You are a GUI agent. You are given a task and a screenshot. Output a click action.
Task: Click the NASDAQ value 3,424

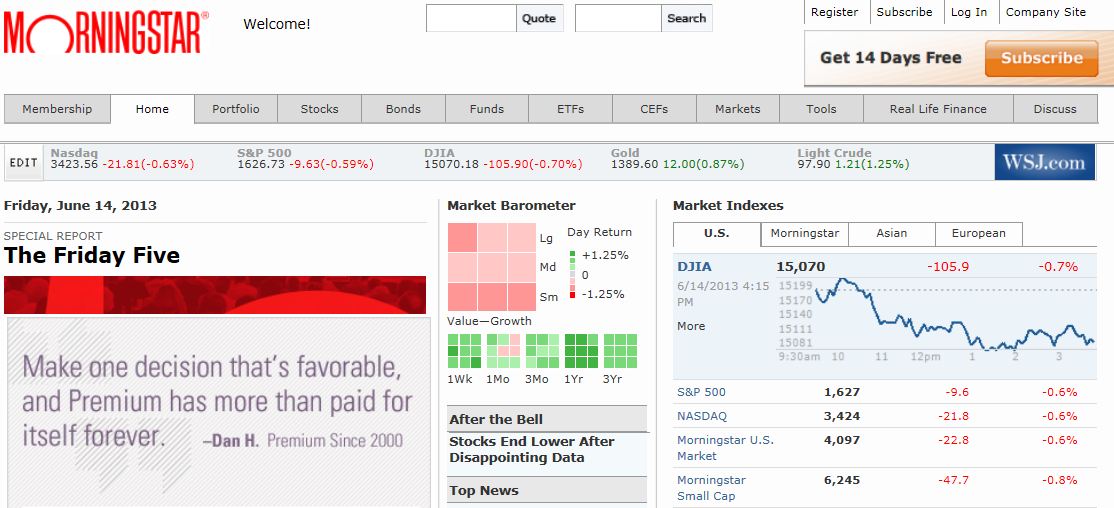pyautogui.click(x=842, y=416)
